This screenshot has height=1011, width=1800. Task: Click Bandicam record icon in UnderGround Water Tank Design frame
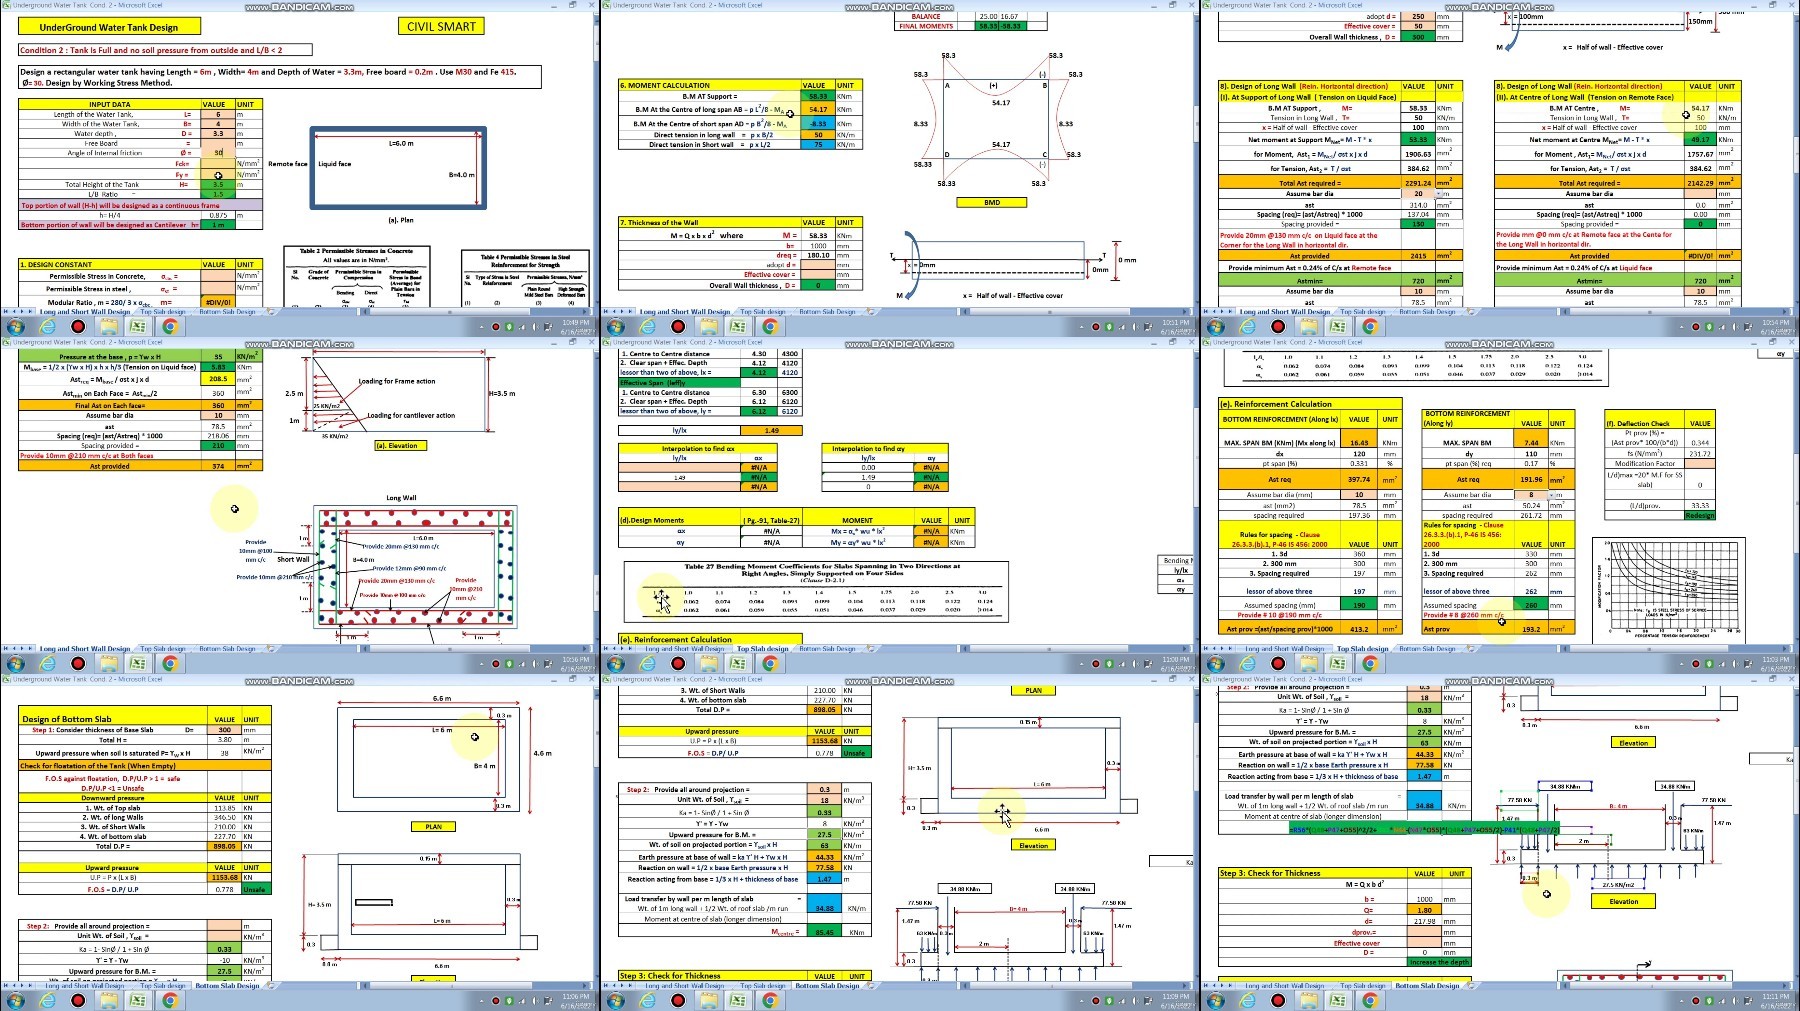(78, 326)
